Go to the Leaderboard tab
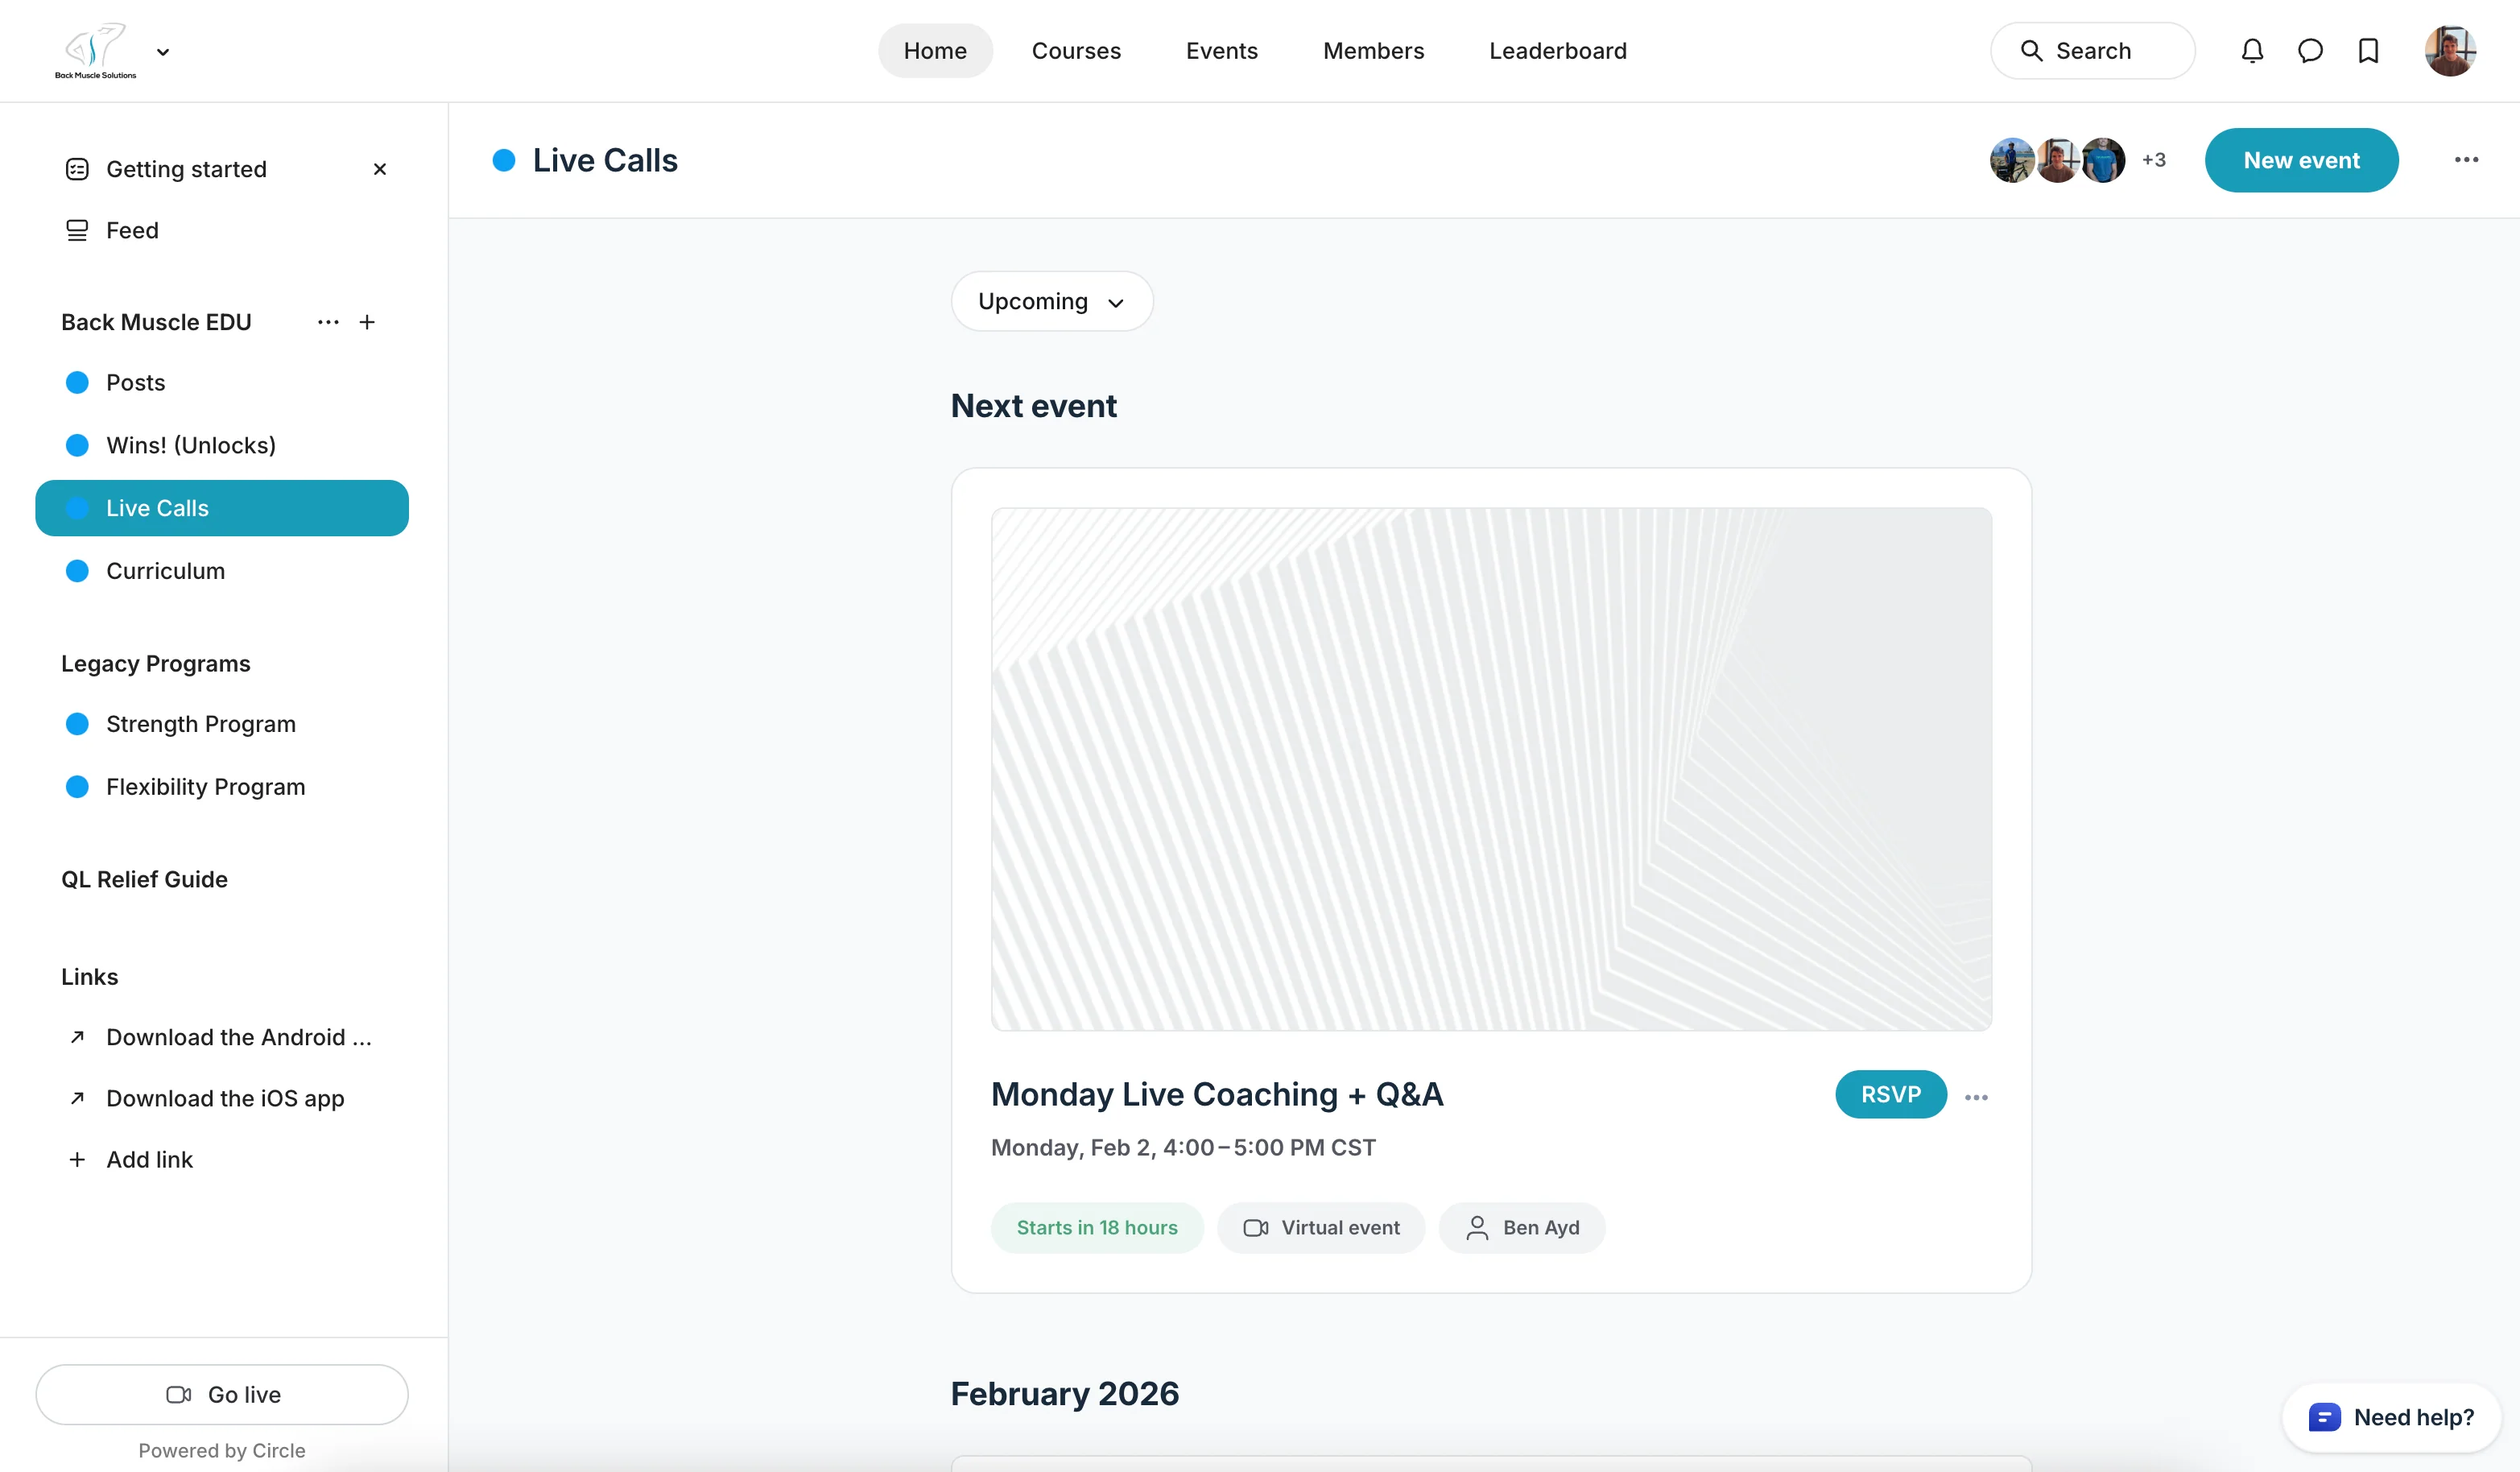Screen dimensions: 2520x1472 coord(1558,51)
